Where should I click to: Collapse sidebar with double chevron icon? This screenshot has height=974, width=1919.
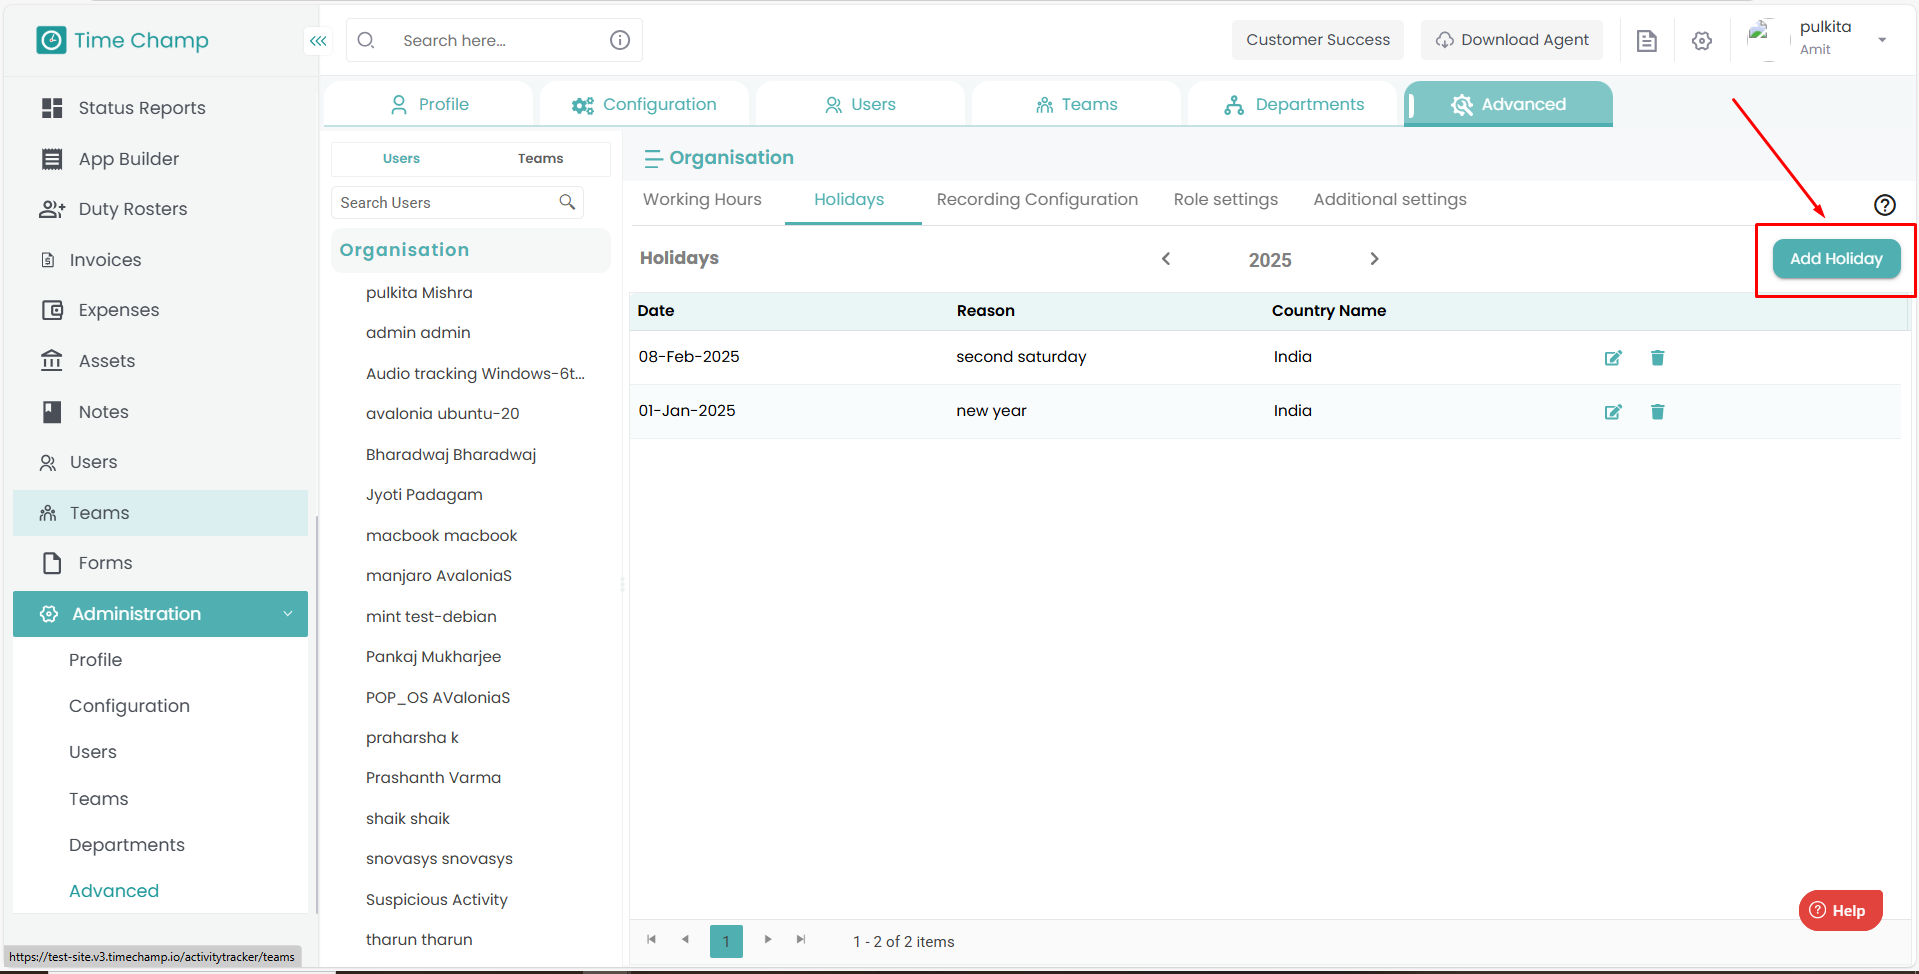click(318, 41)
